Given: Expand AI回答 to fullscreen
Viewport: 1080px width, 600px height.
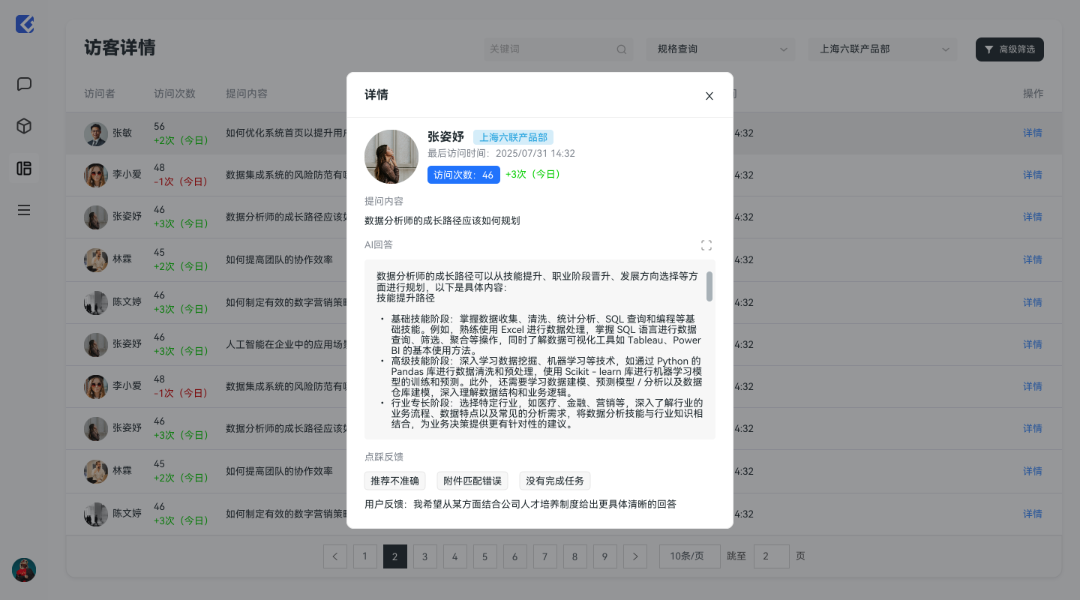Looking at the screenshot, I should (706, 245).
